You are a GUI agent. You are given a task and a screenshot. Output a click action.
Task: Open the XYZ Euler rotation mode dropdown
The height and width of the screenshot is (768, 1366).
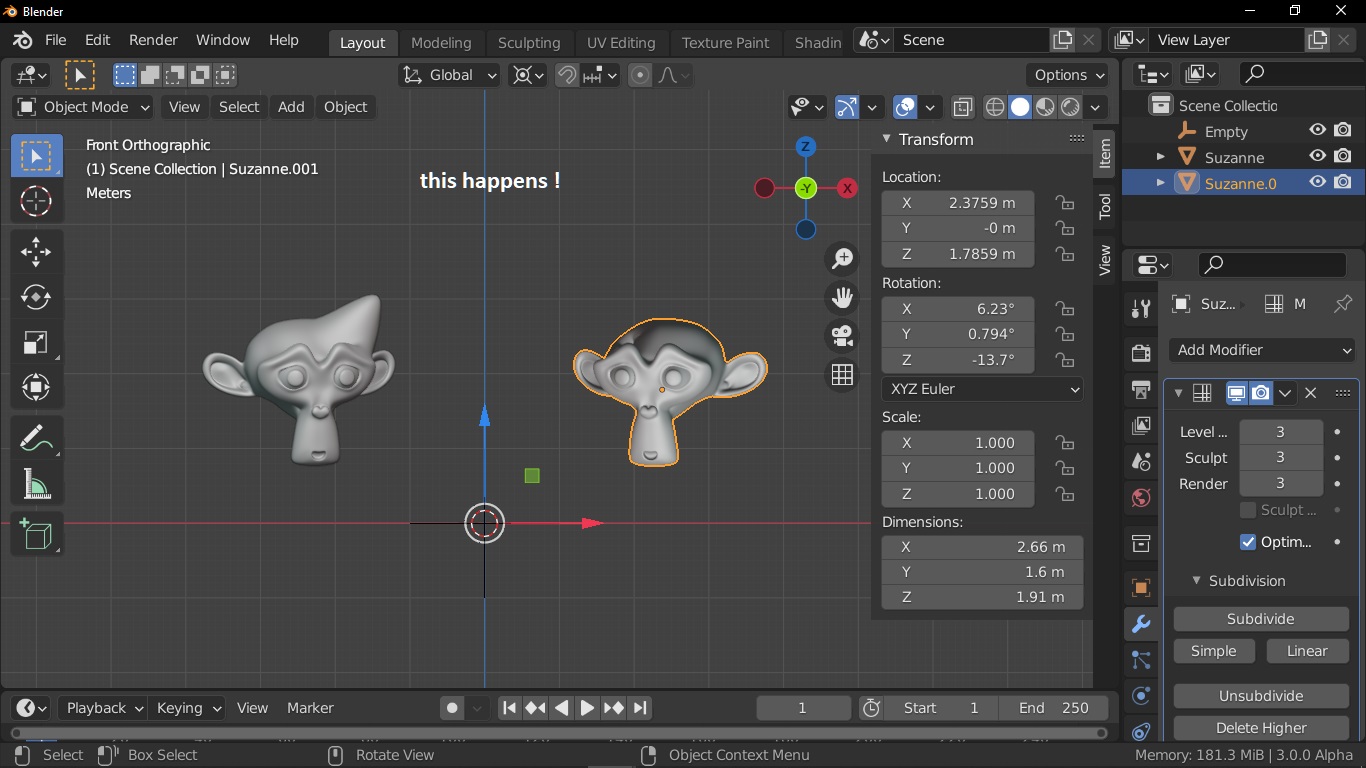coord(982,389)
